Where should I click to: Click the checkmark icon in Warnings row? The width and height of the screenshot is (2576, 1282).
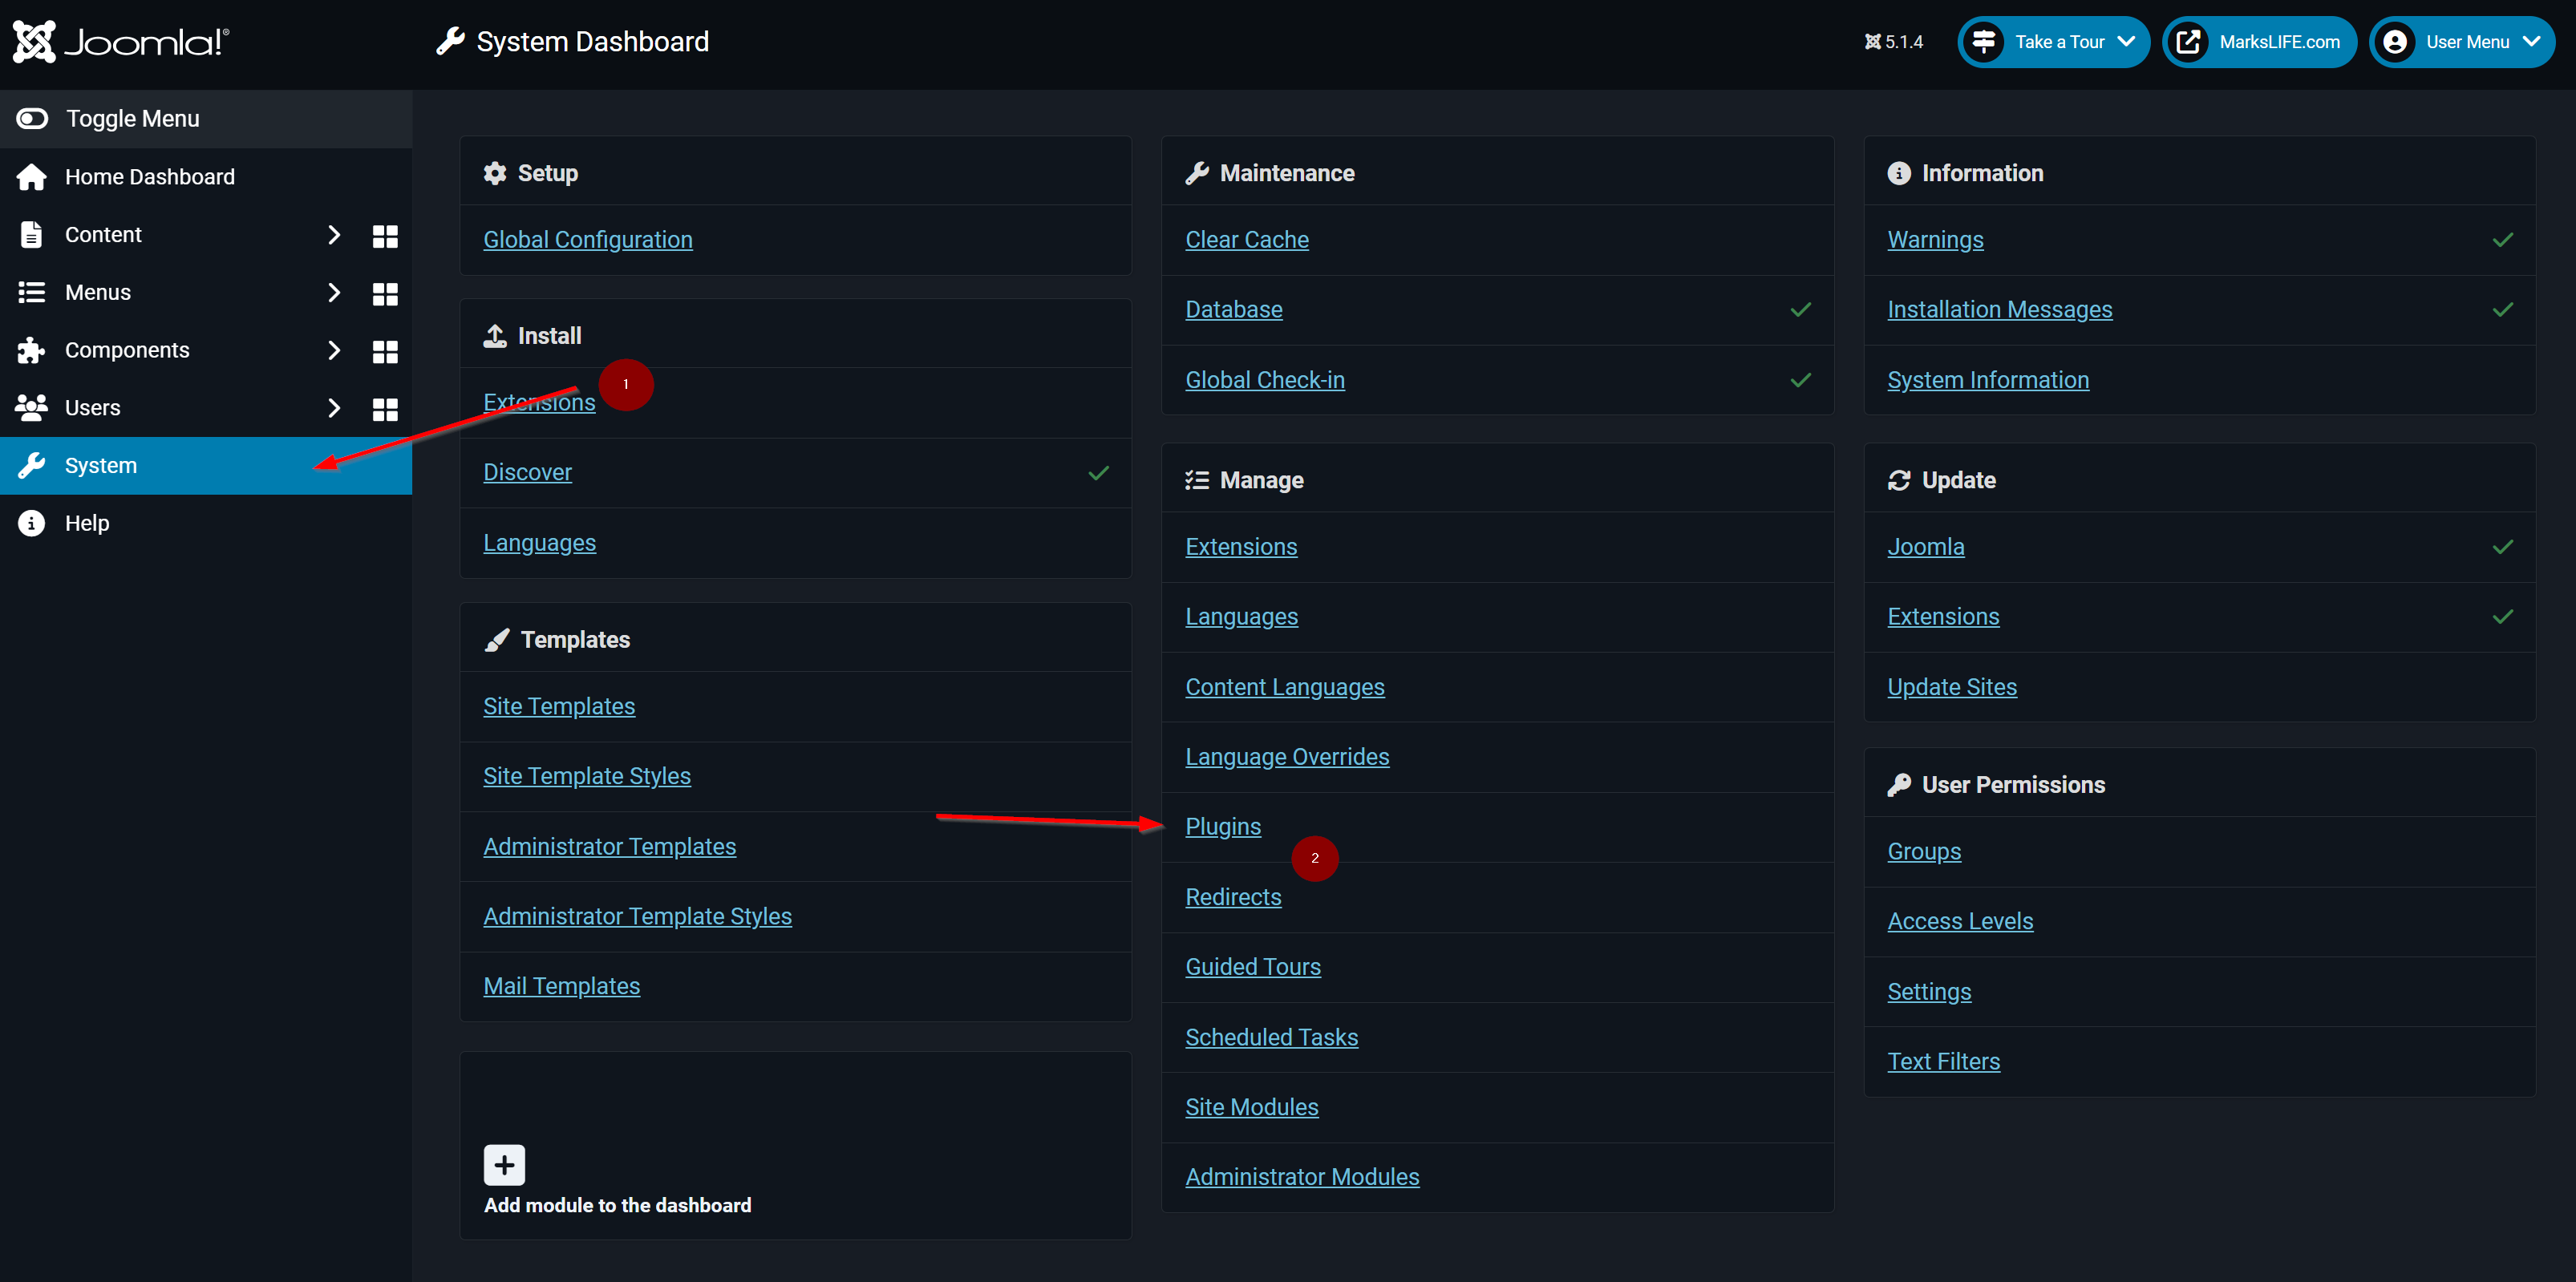2502,240
